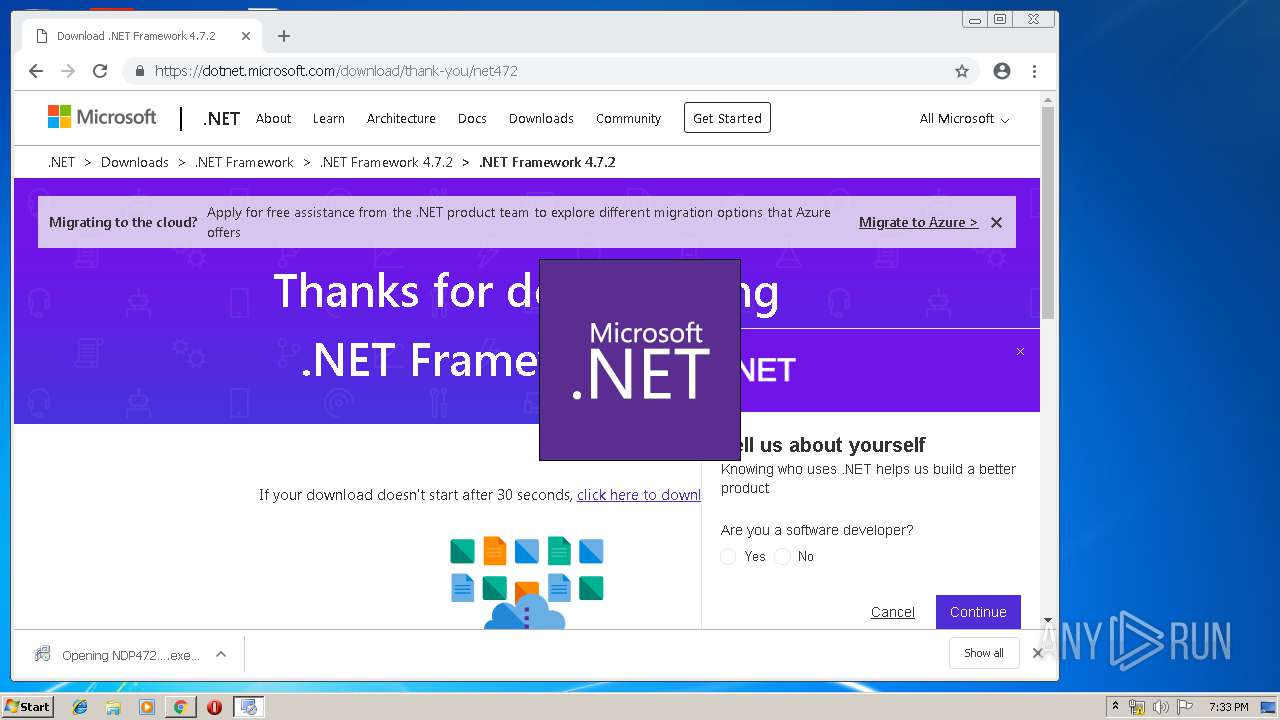Screen dimensions: 1280x720
Task: Open Docs in navigation
Action: click(472, 118)
